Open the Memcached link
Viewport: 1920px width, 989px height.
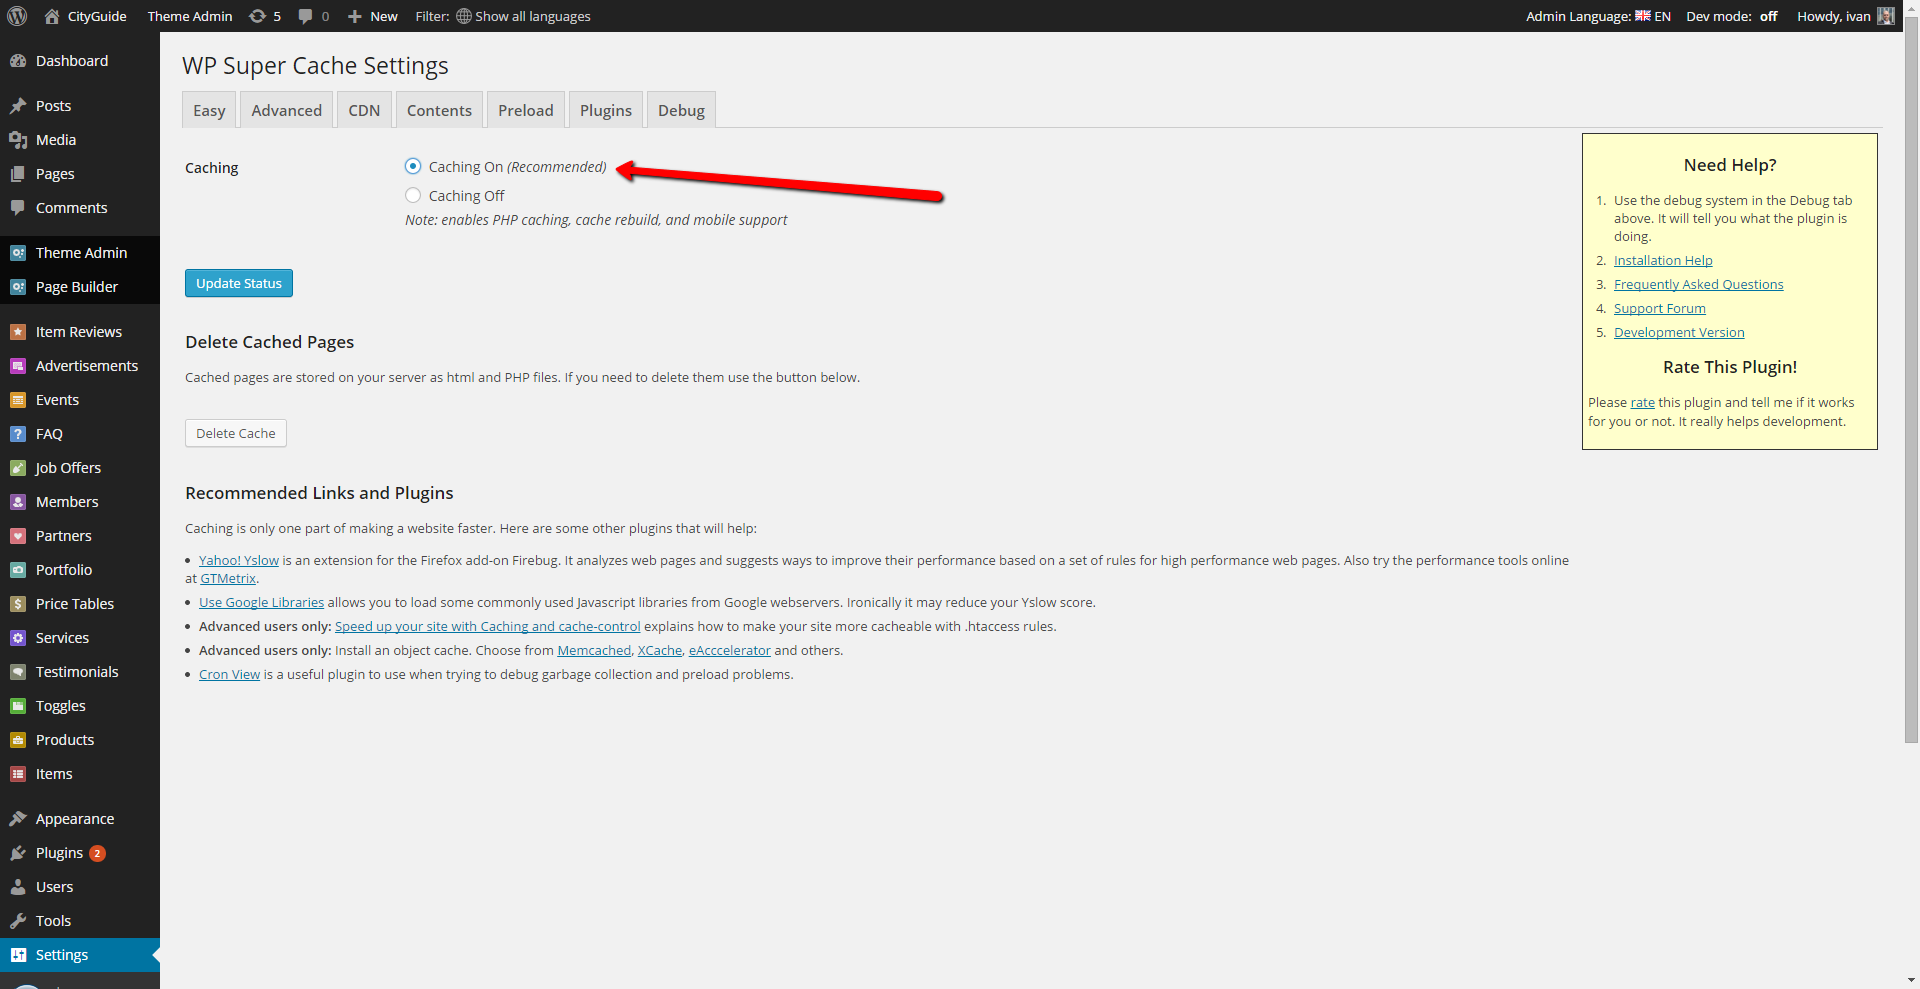click(x=594, y=650)
